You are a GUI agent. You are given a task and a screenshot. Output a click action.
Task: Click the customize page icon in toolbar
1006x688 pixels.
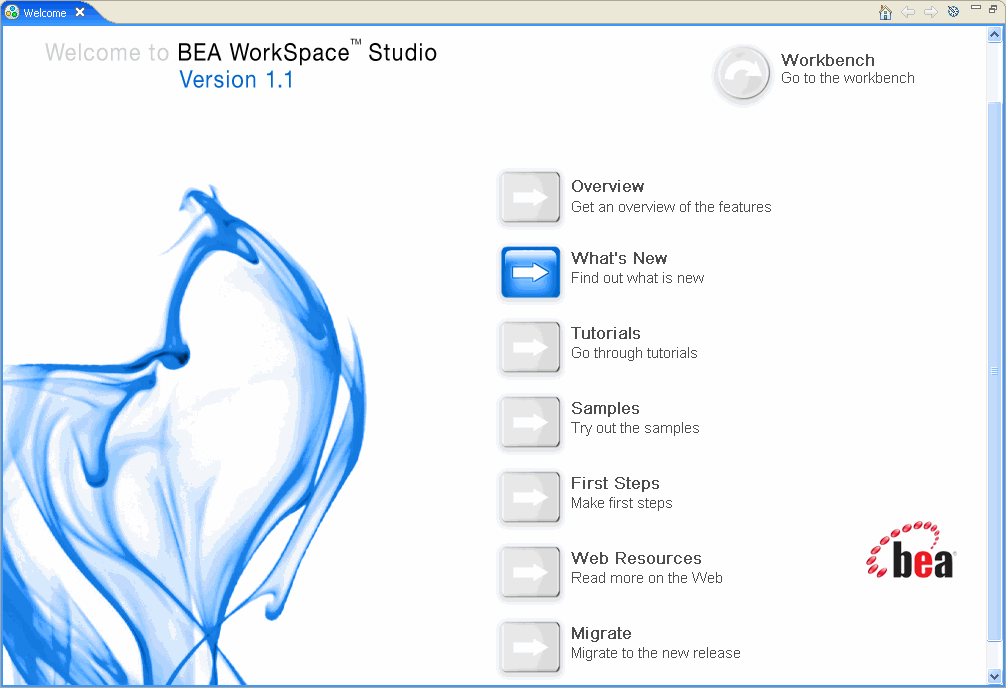(x=953, y=12)
